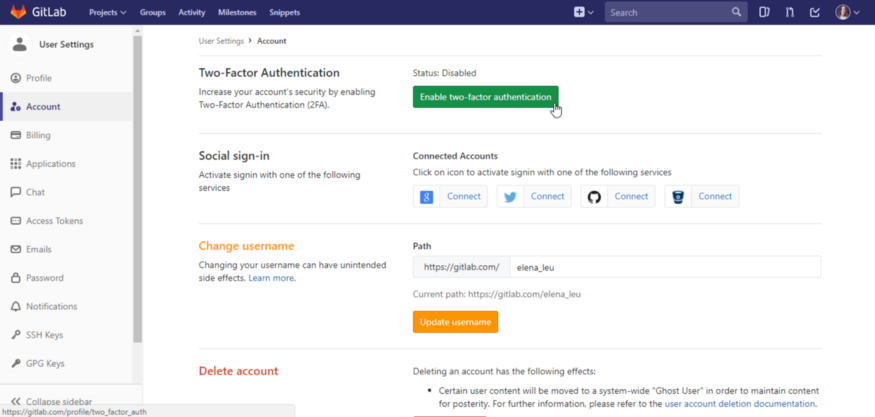
Task: Connect GitHub account for sign-in
Action: click(x=618, y=196)
